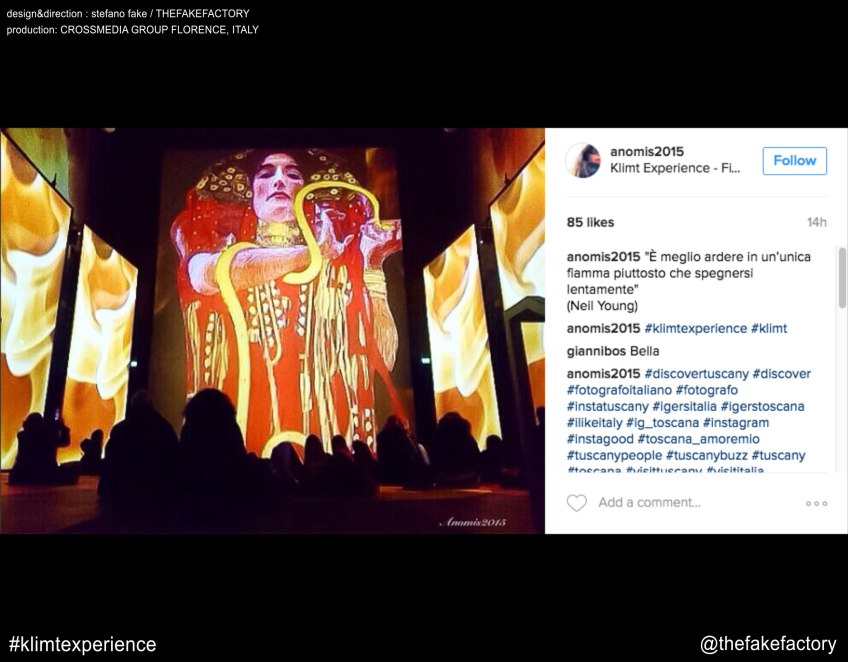Open the #igersitalia hashtag
Screen dimensions: 848x662
coord(684,407)
